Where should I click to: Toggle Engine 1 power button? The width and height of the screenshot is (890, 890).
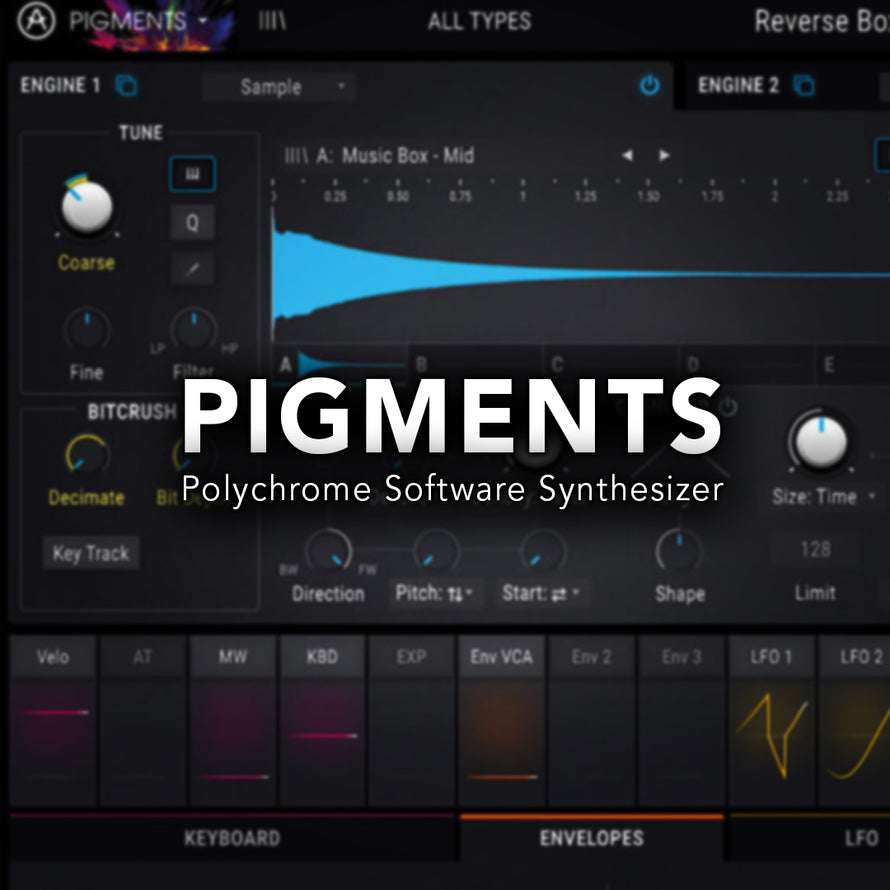pos(649,86)
